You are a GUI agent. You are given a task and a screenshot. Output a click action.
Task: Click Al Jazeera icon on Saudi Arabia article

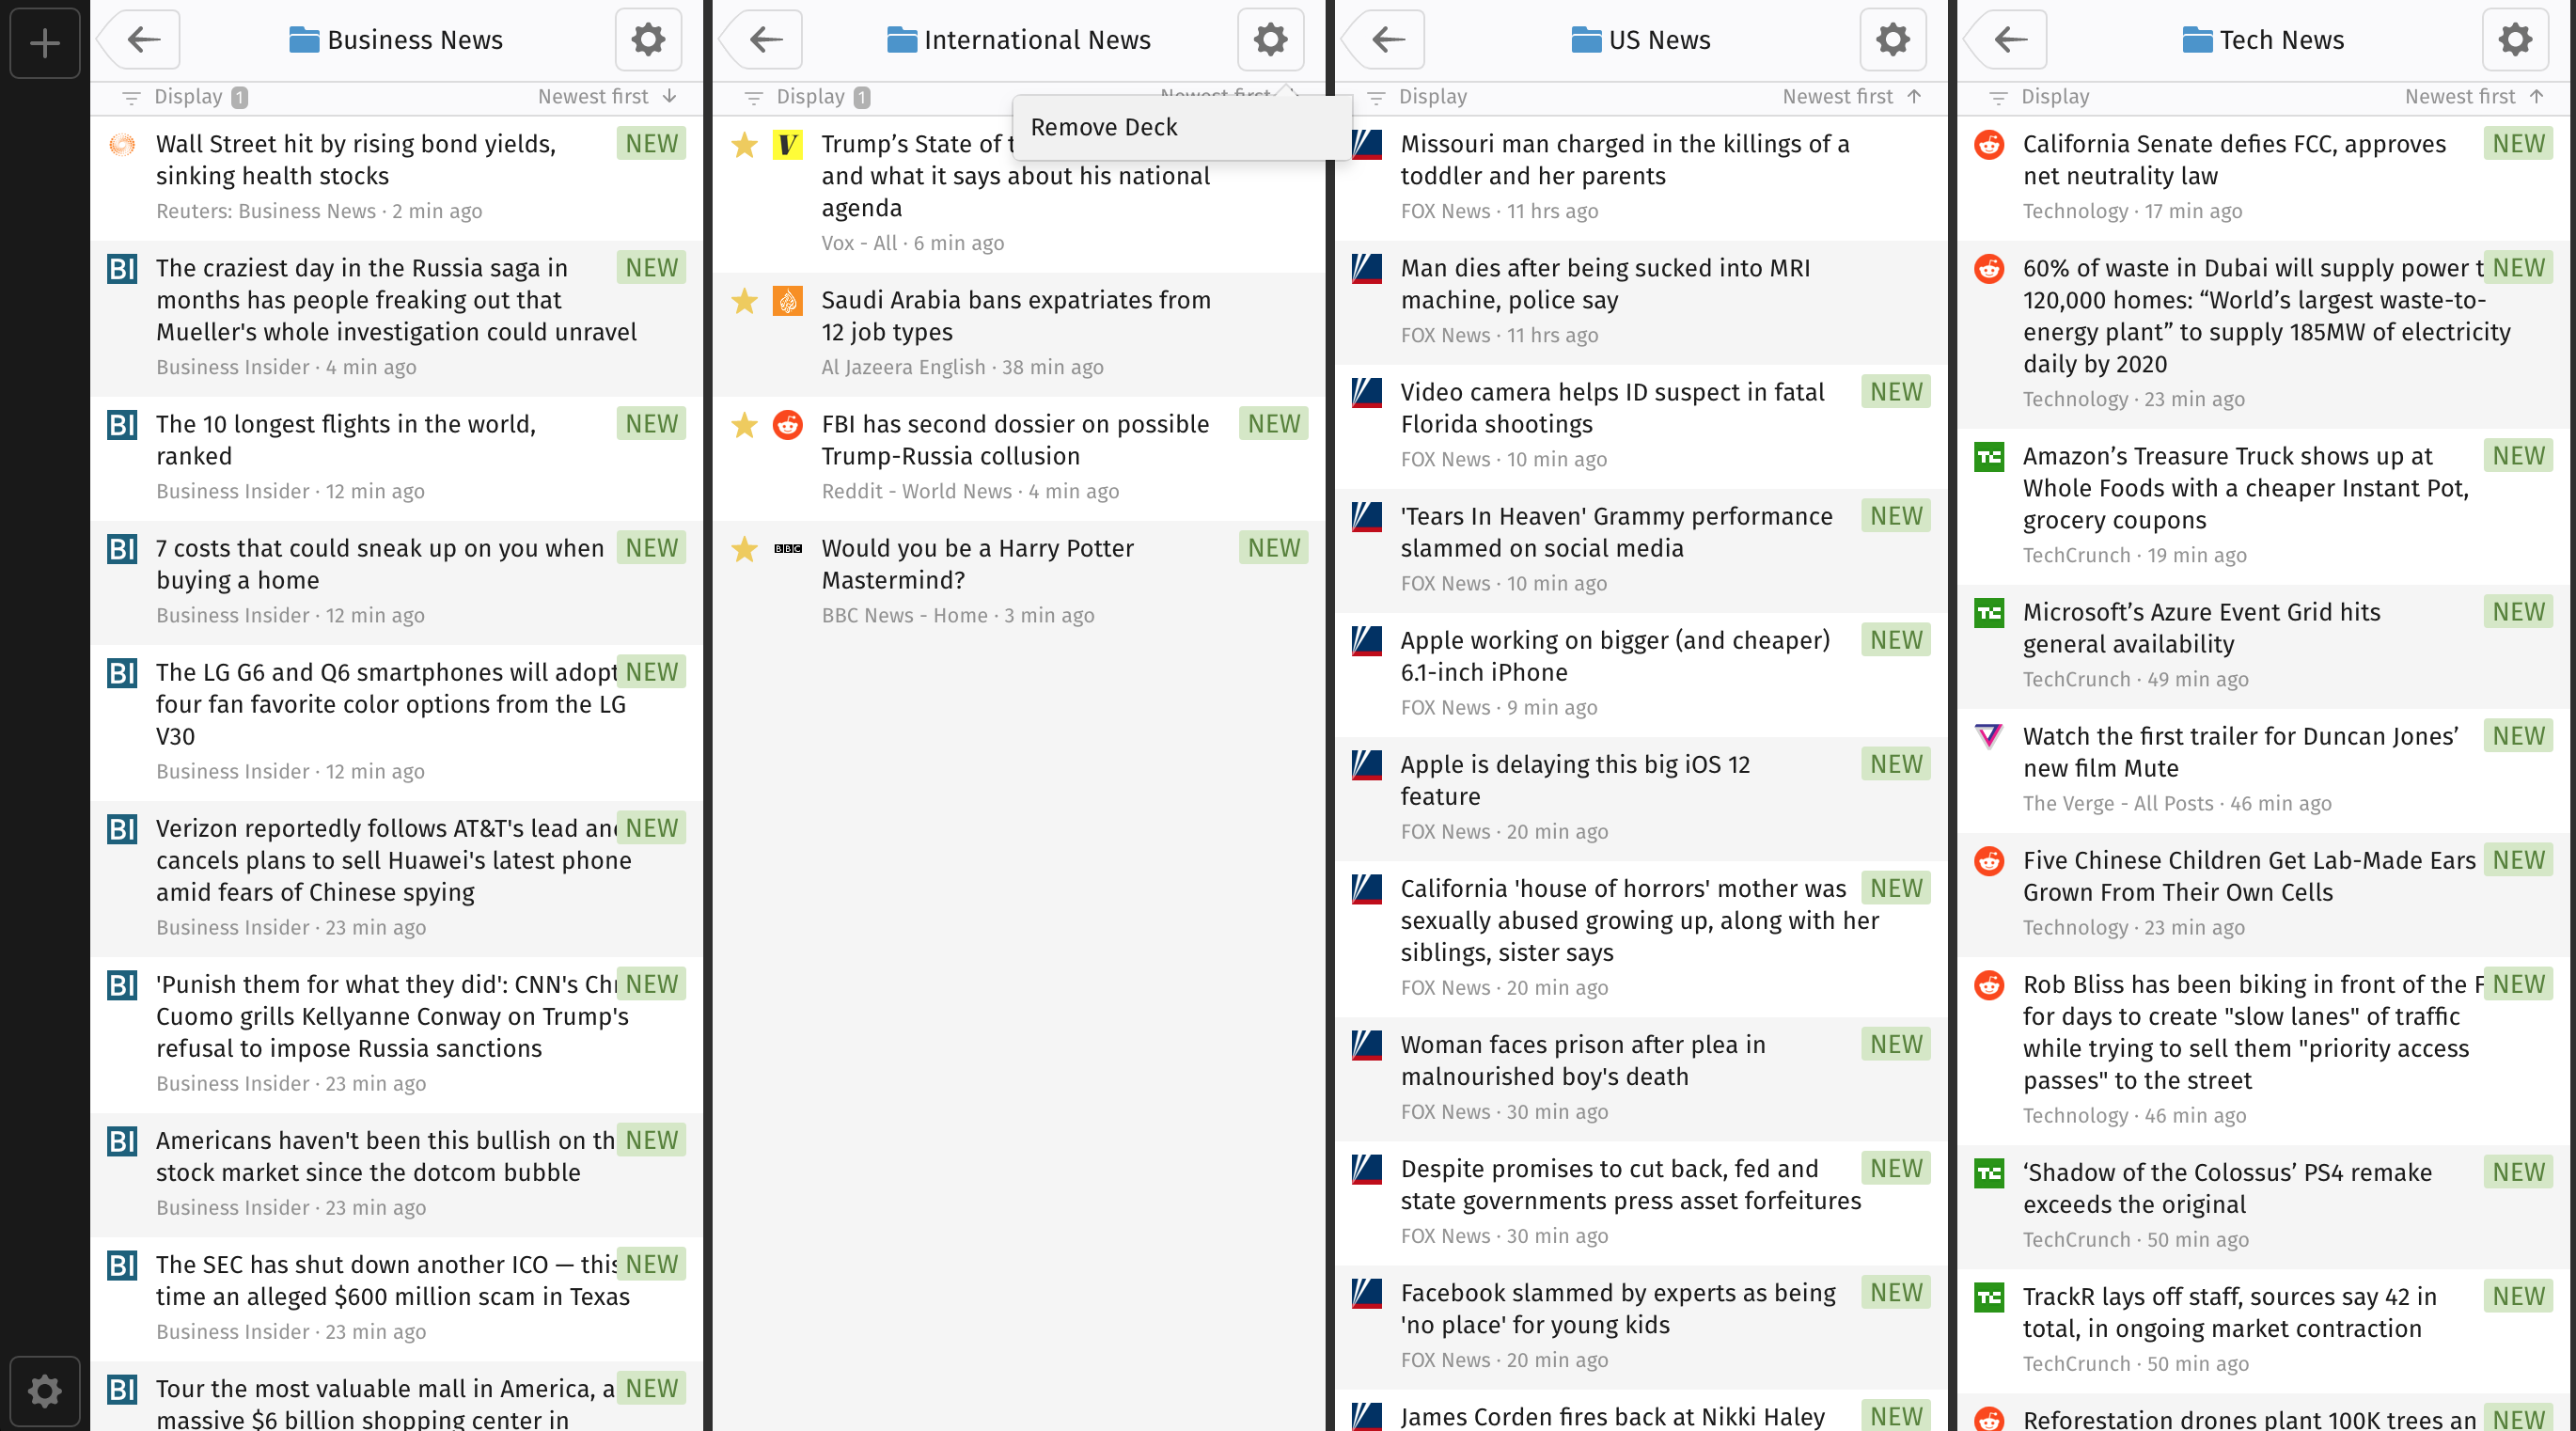788,300
